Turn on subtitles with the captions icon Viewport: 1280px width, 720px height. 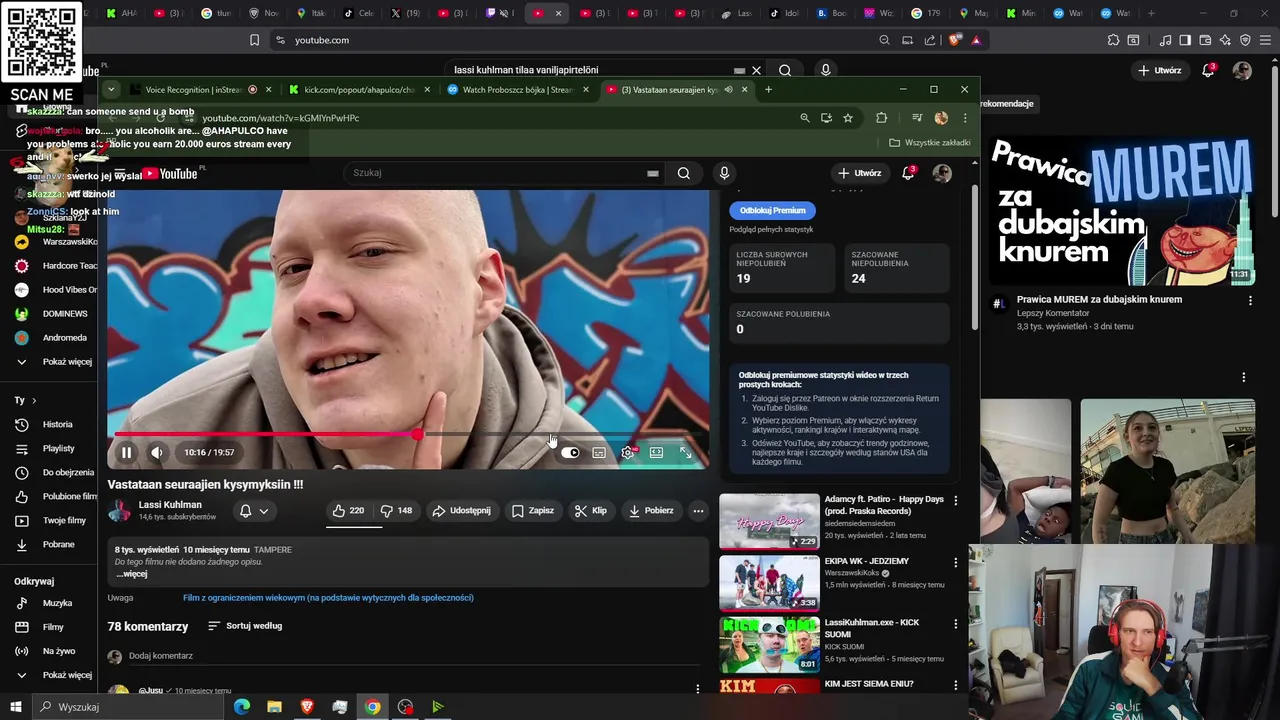tap(599, 453)
